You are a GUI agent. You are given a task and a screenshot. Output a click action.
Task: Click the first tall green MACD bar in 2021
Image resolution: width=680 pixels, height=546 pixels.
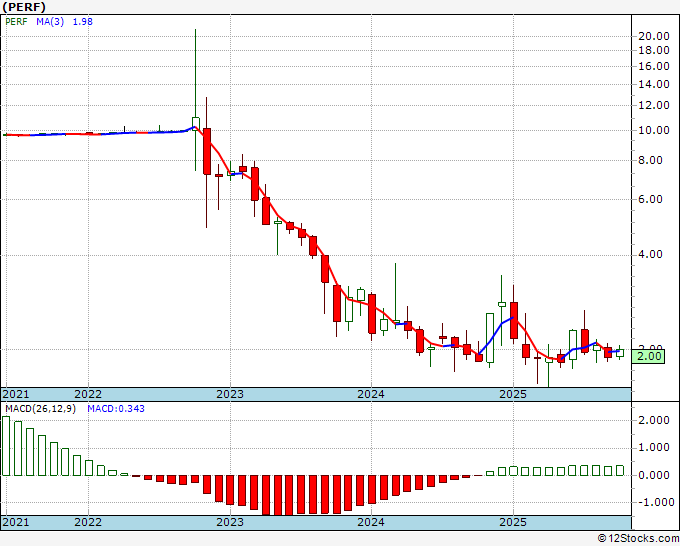coord(6,446)
